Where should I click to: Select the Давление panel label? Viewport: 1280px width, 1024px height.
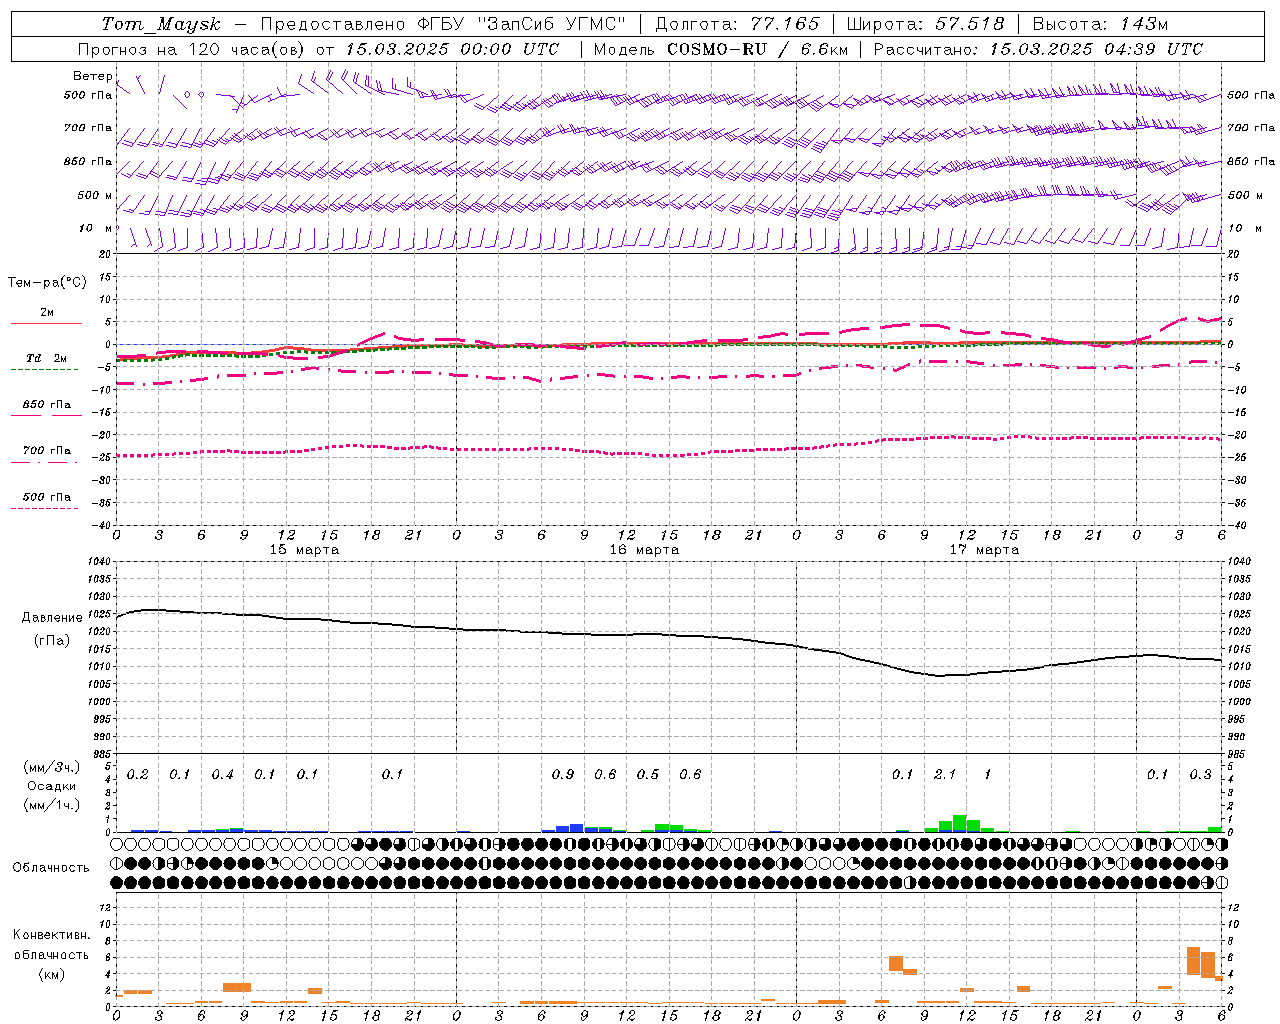52,618
